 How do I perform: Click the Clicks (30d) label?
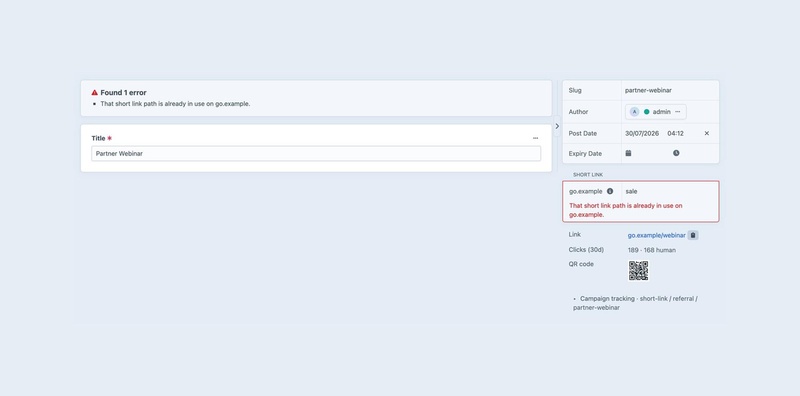pyautogui.click(x=586, y=250)
